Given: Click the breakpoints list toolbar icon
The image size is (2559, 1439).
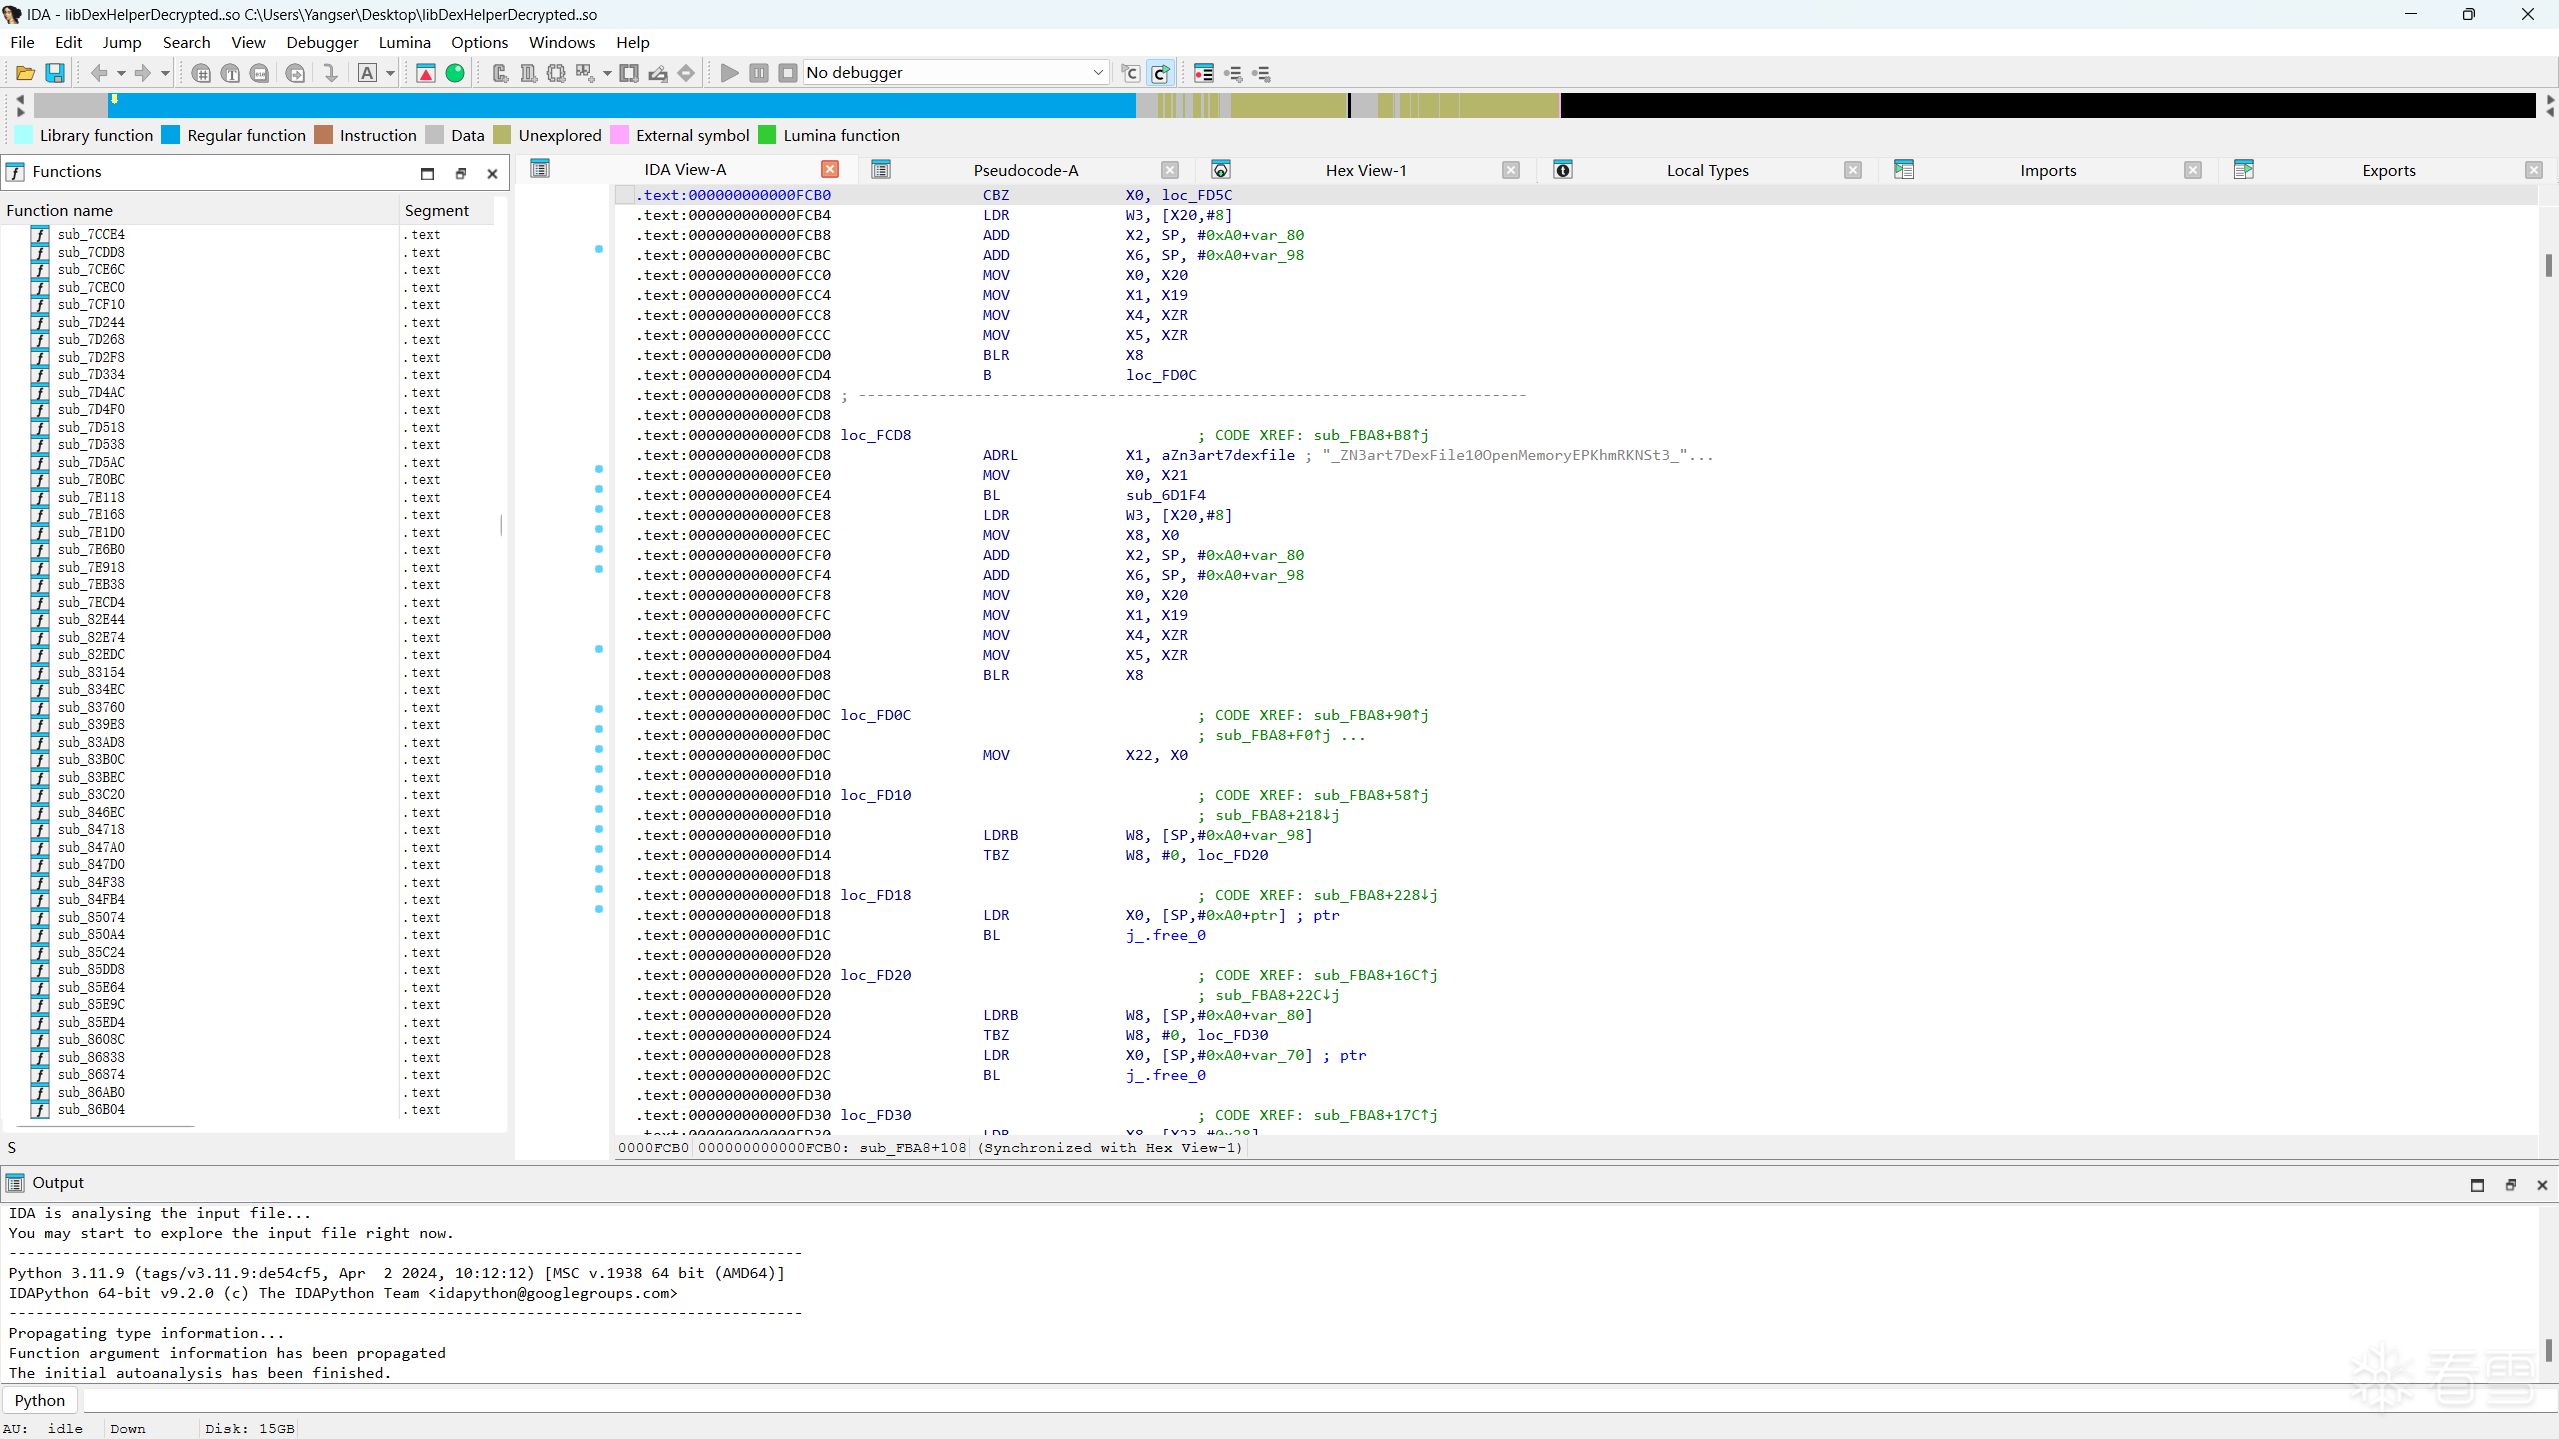Looking at the screenshot, I should (x=1204, y=73).
